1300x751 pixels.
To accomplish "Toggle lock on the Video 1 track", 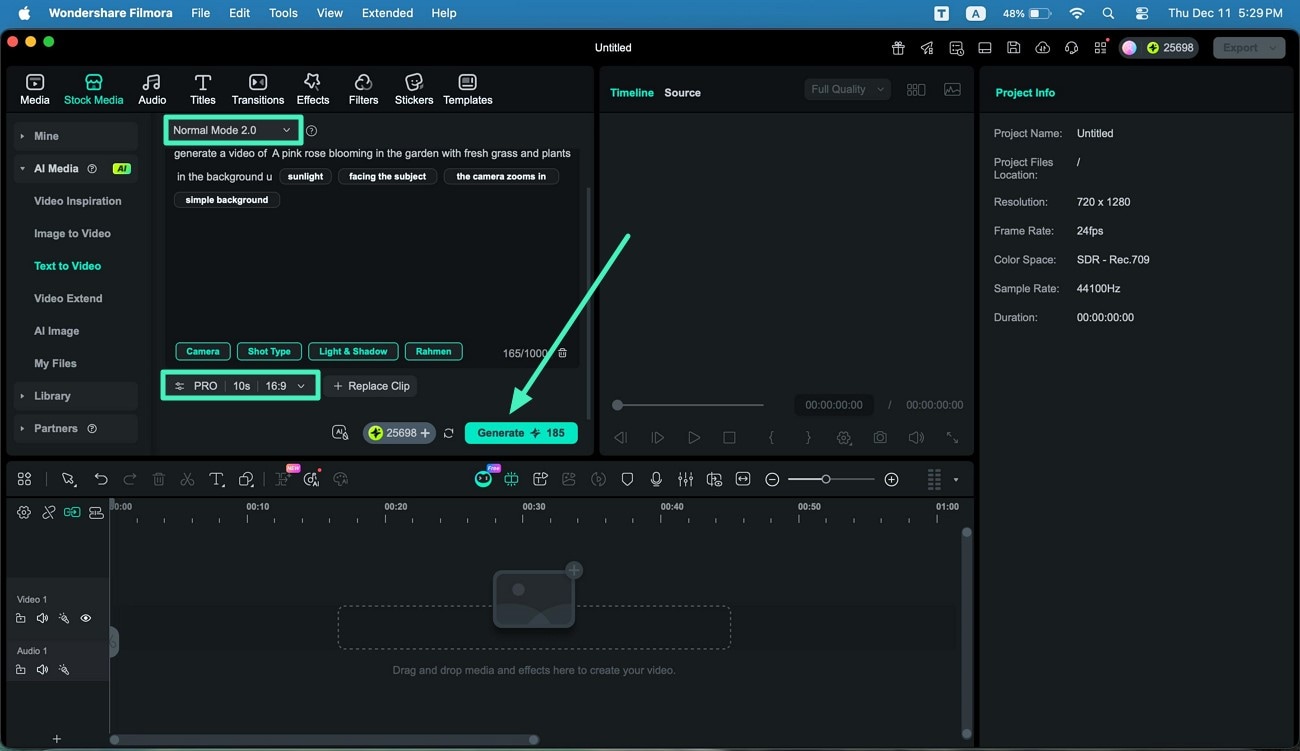I will 21,619.
